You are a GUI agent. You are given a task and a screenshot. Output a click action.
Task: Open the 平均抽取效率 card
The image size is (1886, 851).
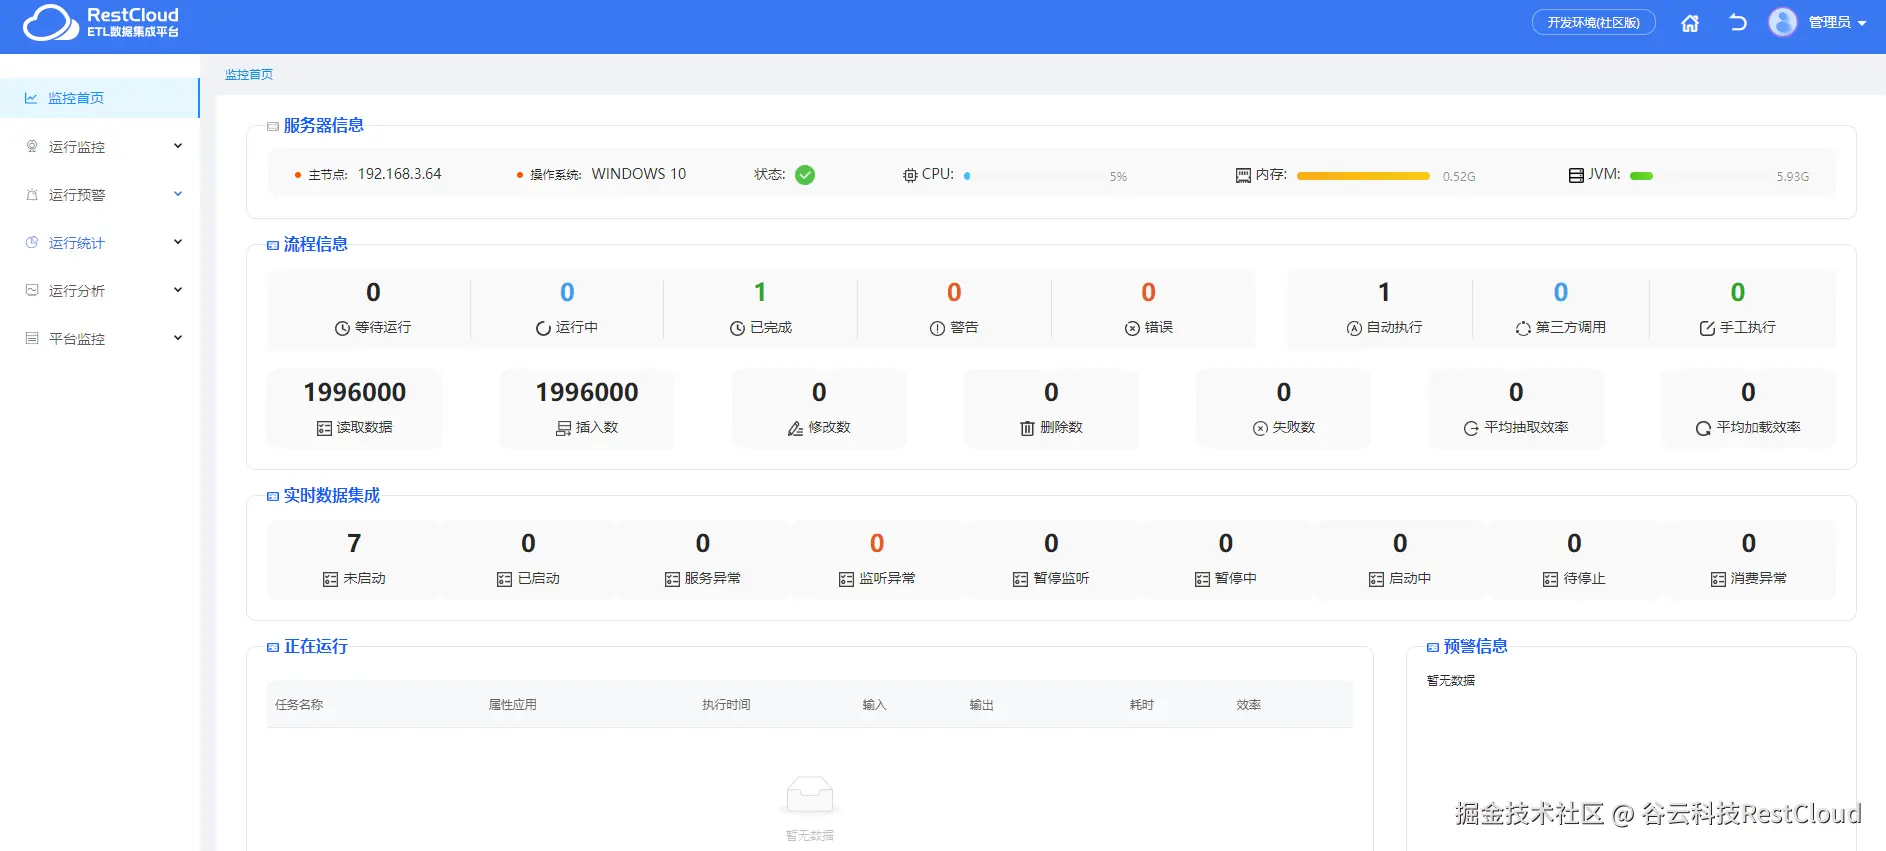(1516, 408)
